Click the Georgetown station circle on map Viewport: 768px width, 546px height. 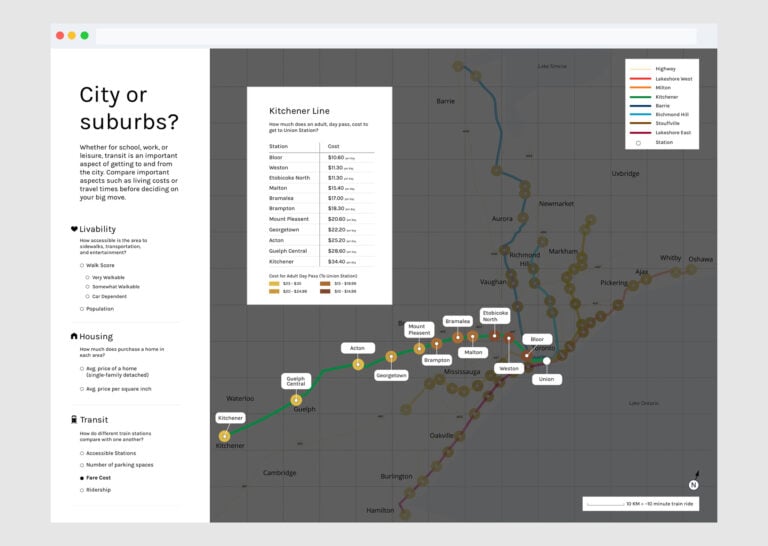(x=391, y=356)
